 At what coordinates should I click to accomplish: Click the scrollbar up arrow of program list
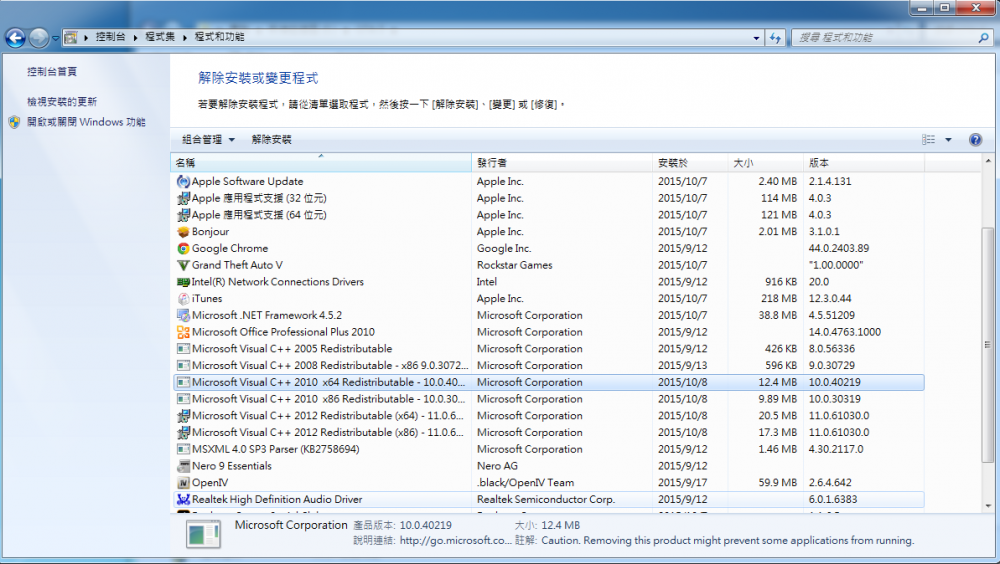pyautogui.click(x=987, y=161)
